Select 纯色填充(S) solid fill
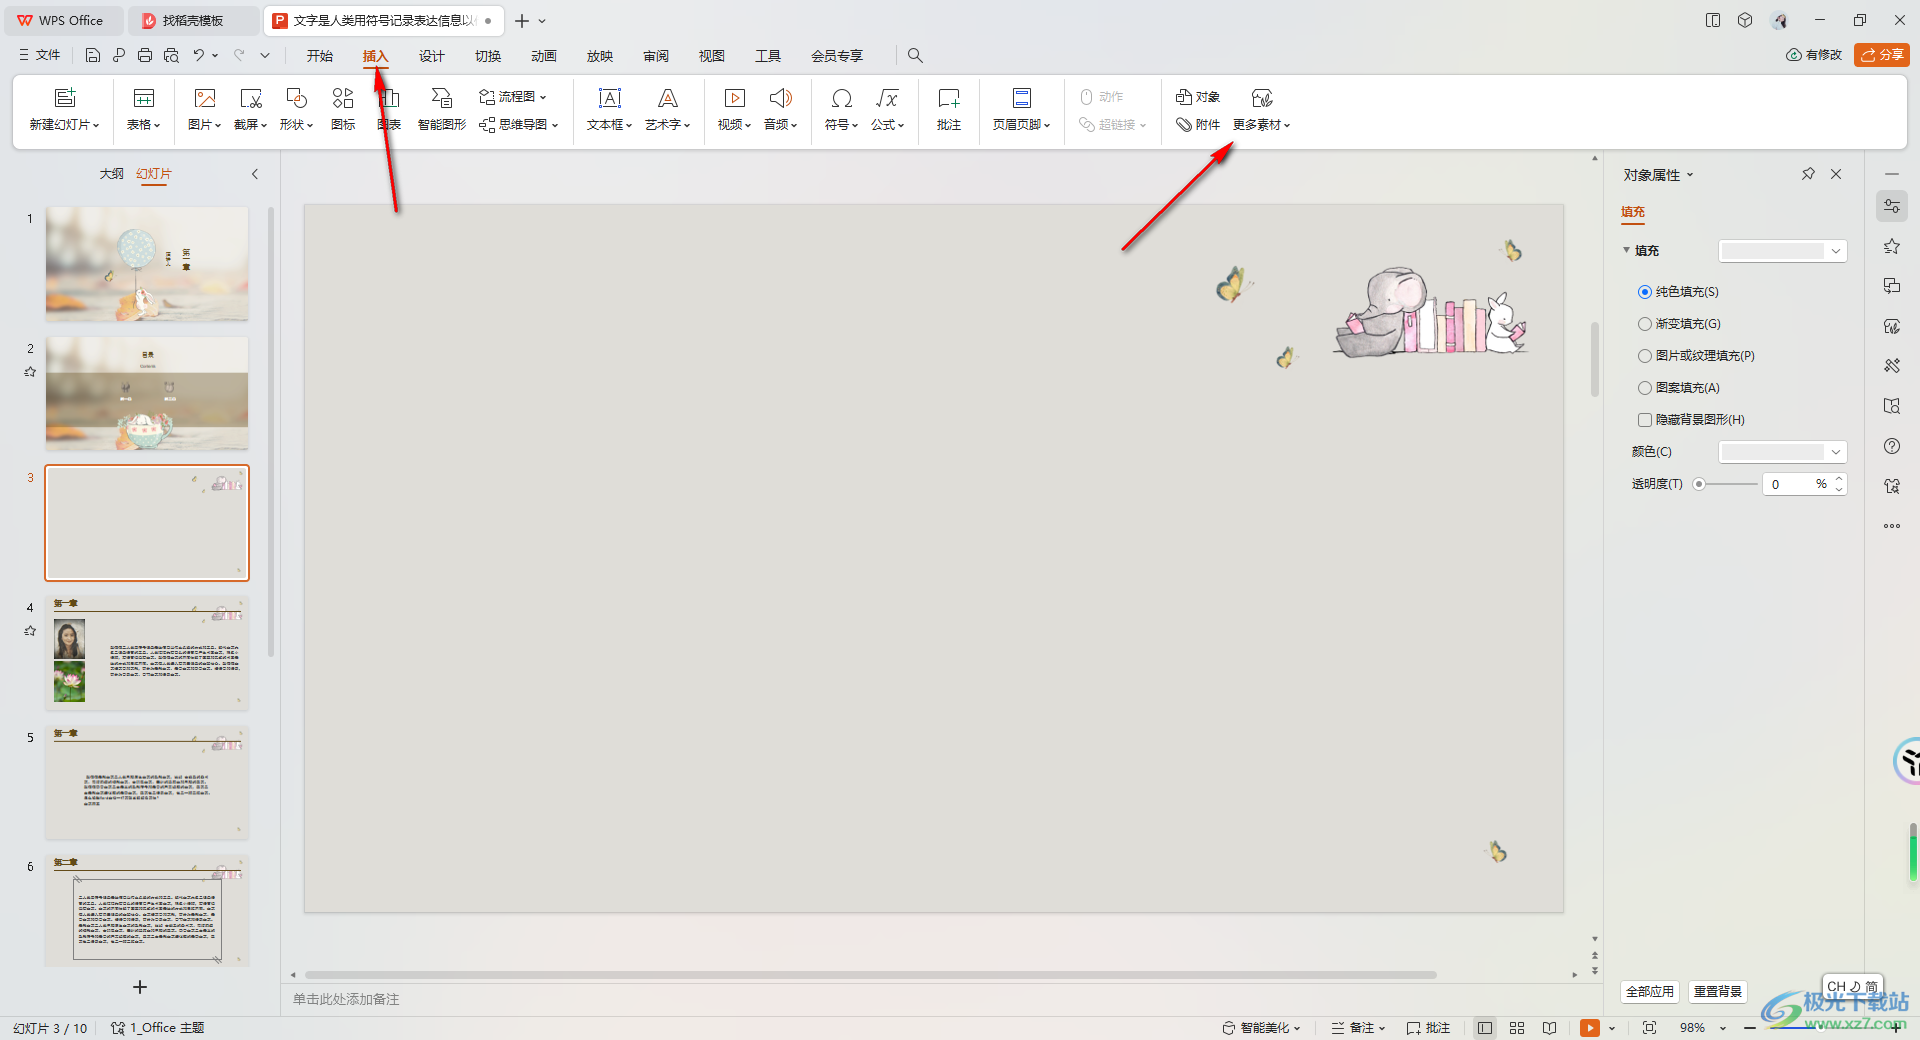The height and width of the screenshot is (1040, 1920). 1678,292
